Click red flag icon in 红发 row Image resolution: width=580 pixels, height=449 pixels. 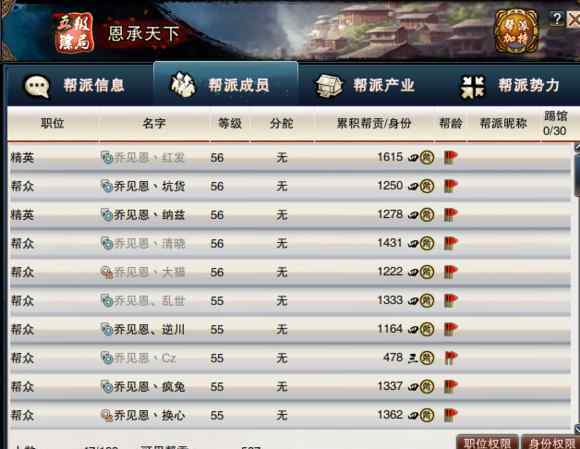point(451,158)
